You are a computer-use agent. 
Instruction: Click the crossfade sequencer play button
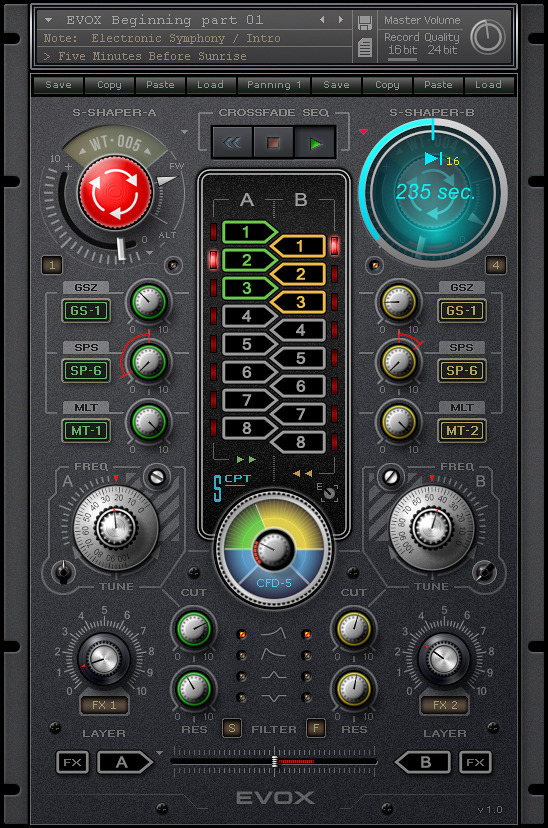tap(315, 143)
